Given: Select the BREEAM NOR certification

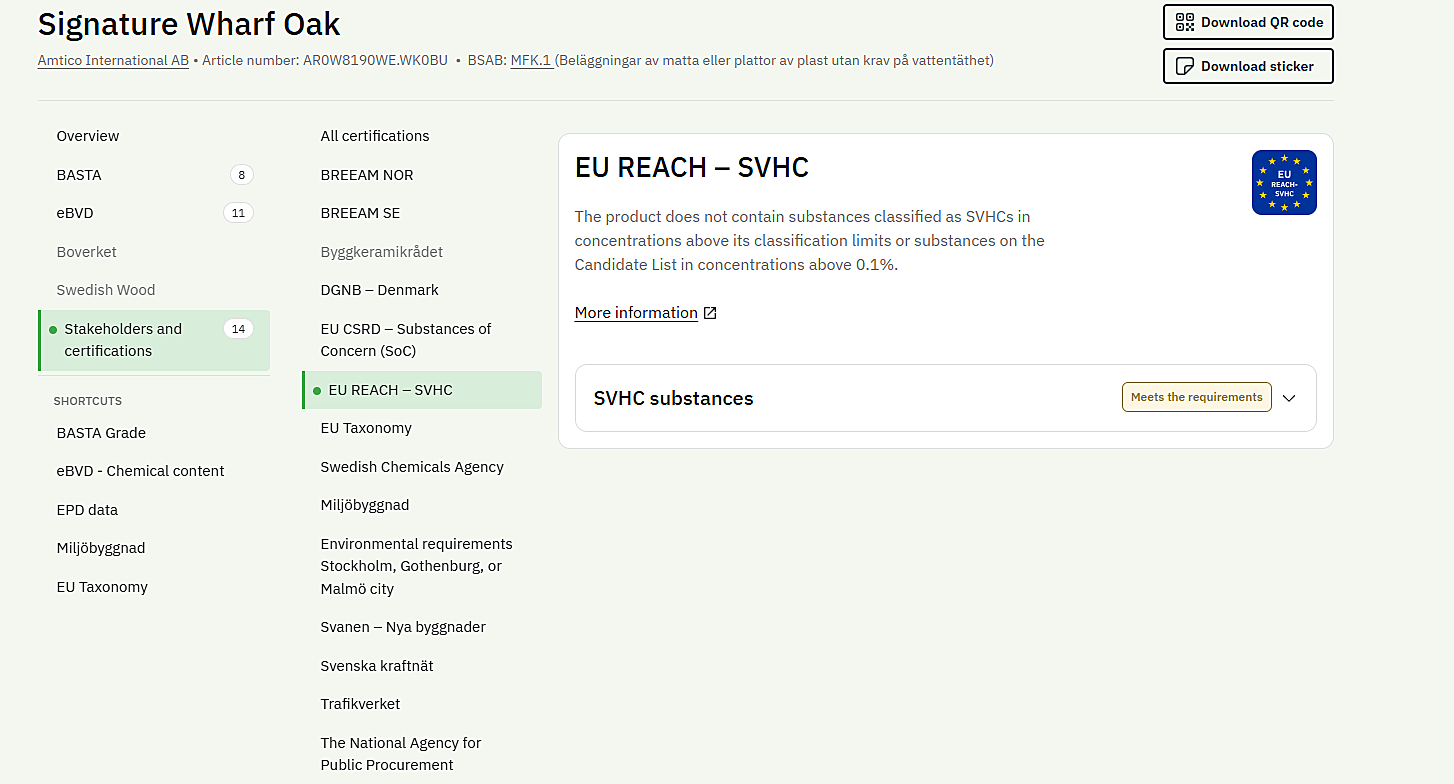Looking at the screenshot, I should pos(367,175).
